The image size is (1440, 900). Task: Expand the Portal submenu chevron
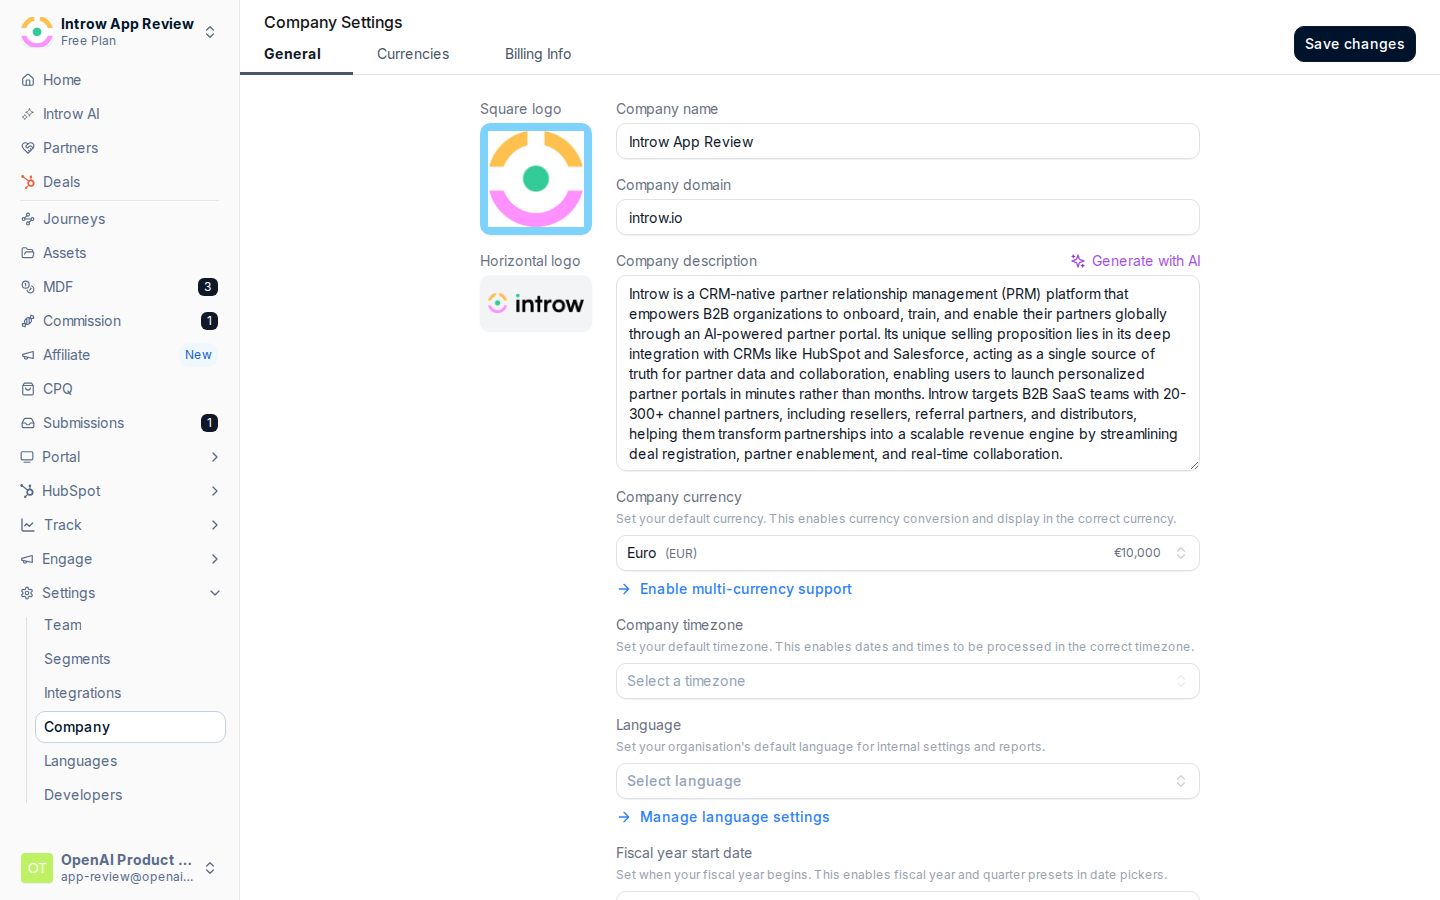(x=214, y=457)
